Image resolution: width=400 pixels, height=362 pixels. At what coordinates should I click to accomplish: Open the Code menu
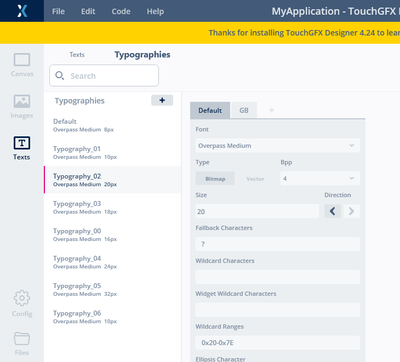click(121, 11)
